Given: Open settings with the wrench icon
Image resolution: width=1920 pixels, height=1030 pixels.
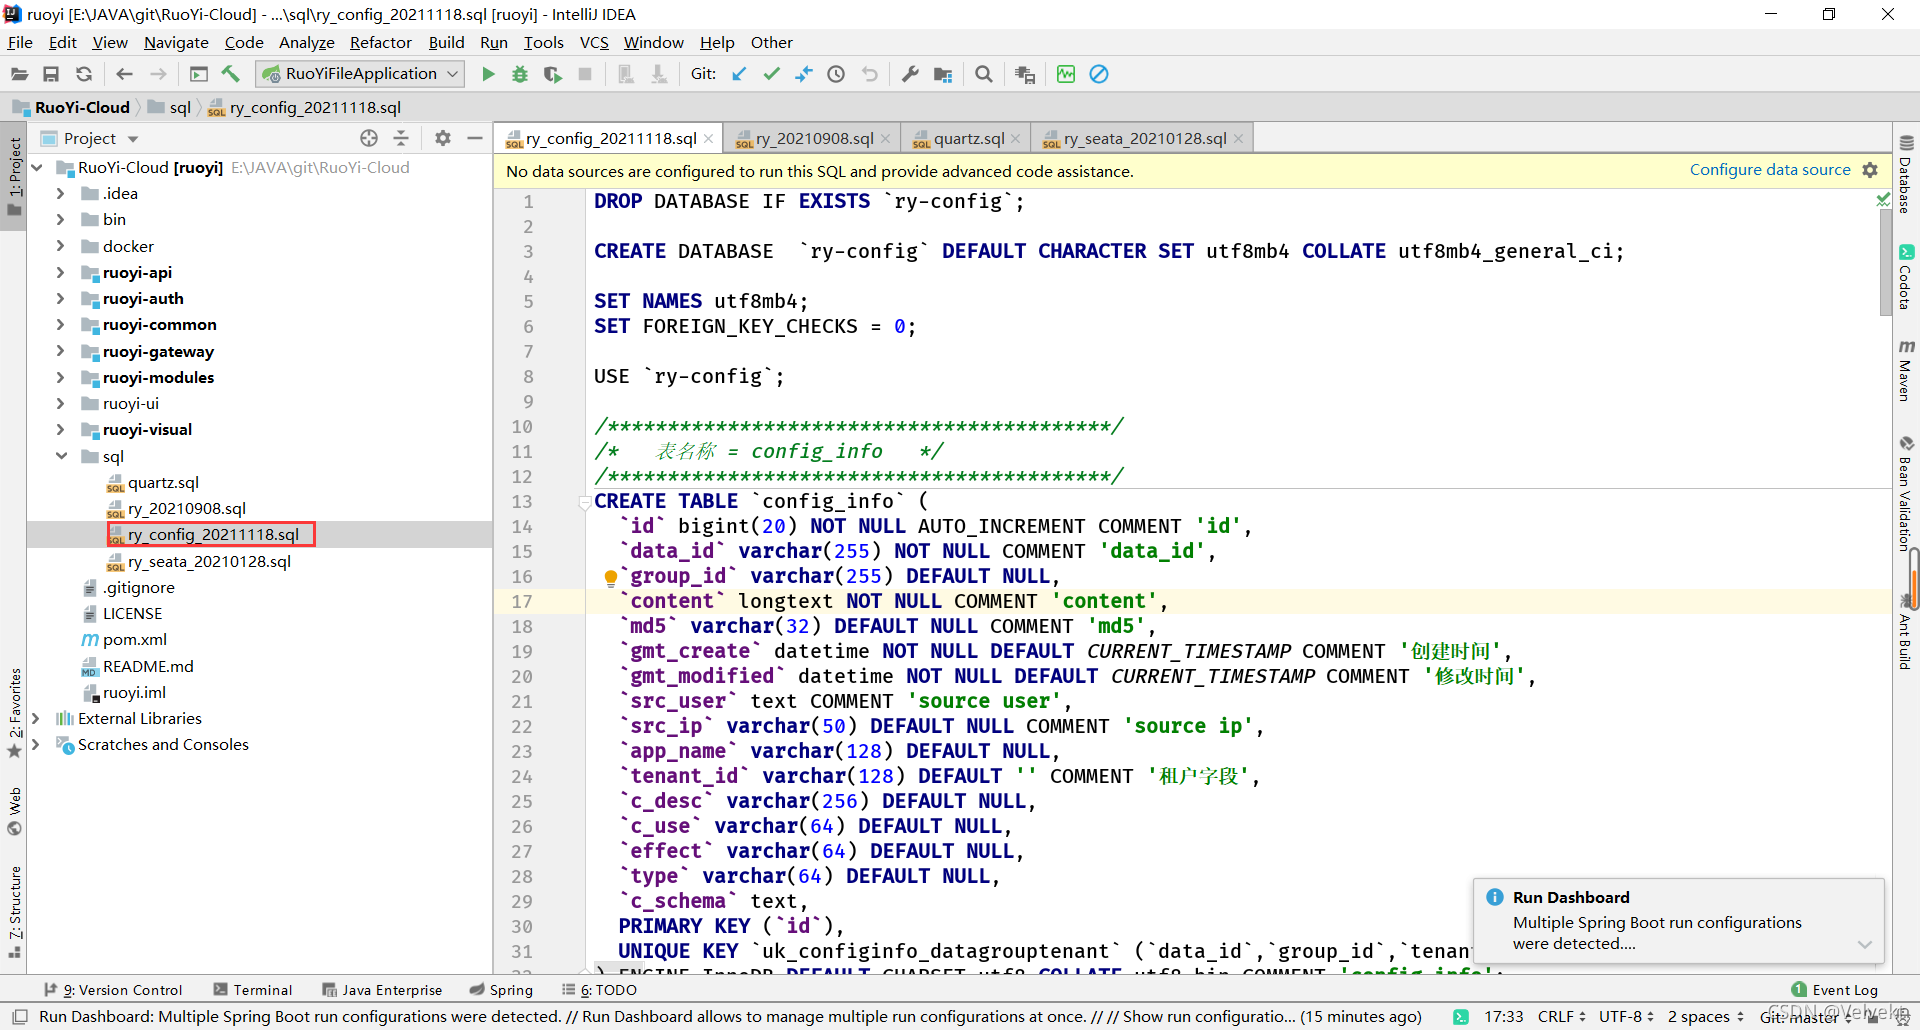Looking at the screenshot, I should coord(910,74).
